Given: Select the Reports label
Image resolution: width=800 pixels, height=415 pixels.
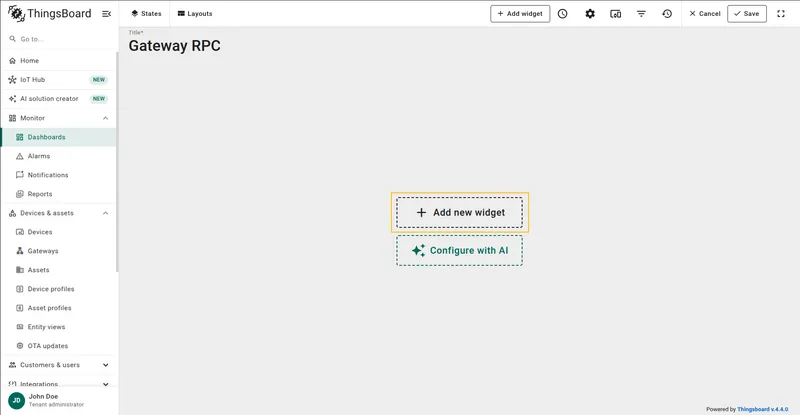Looking at the screenshot, I should click(x=40, y=194).
